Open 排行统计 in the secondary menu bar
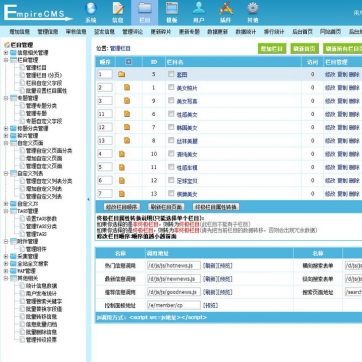362x362 pixels. 274,32
